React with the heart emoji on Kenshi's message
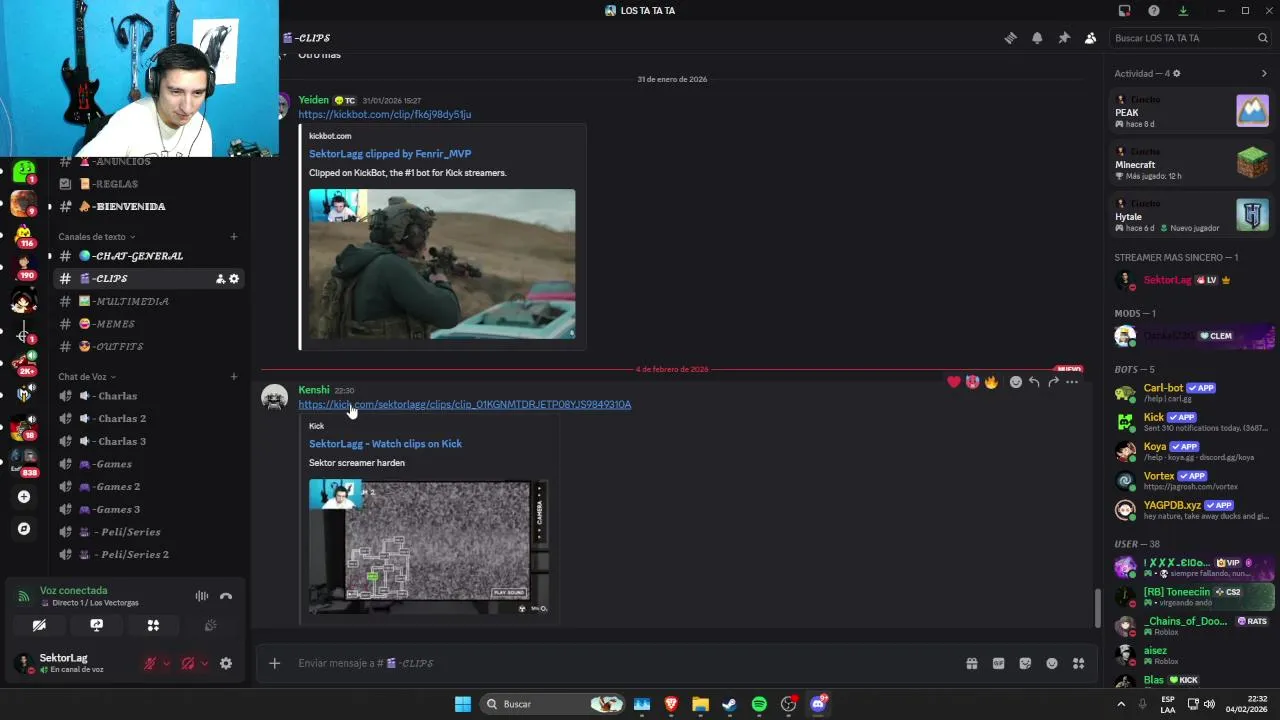 tap(954, 382)
